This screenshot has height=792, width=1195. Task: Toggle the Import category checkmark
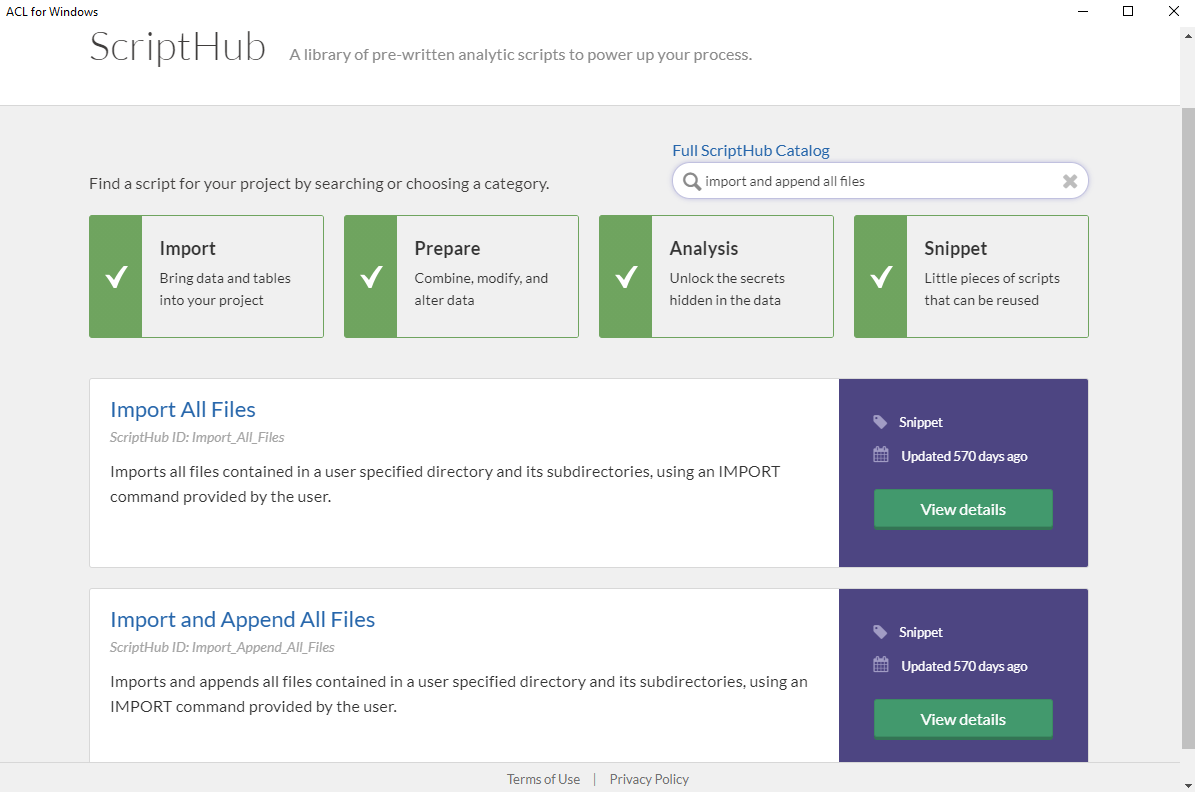(116, 277)
